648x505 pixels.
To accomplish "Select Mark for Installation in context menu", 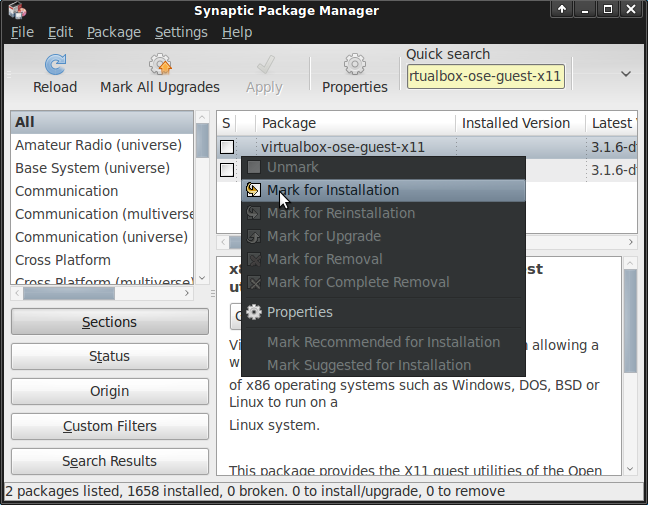I will (x=383, y=190).
